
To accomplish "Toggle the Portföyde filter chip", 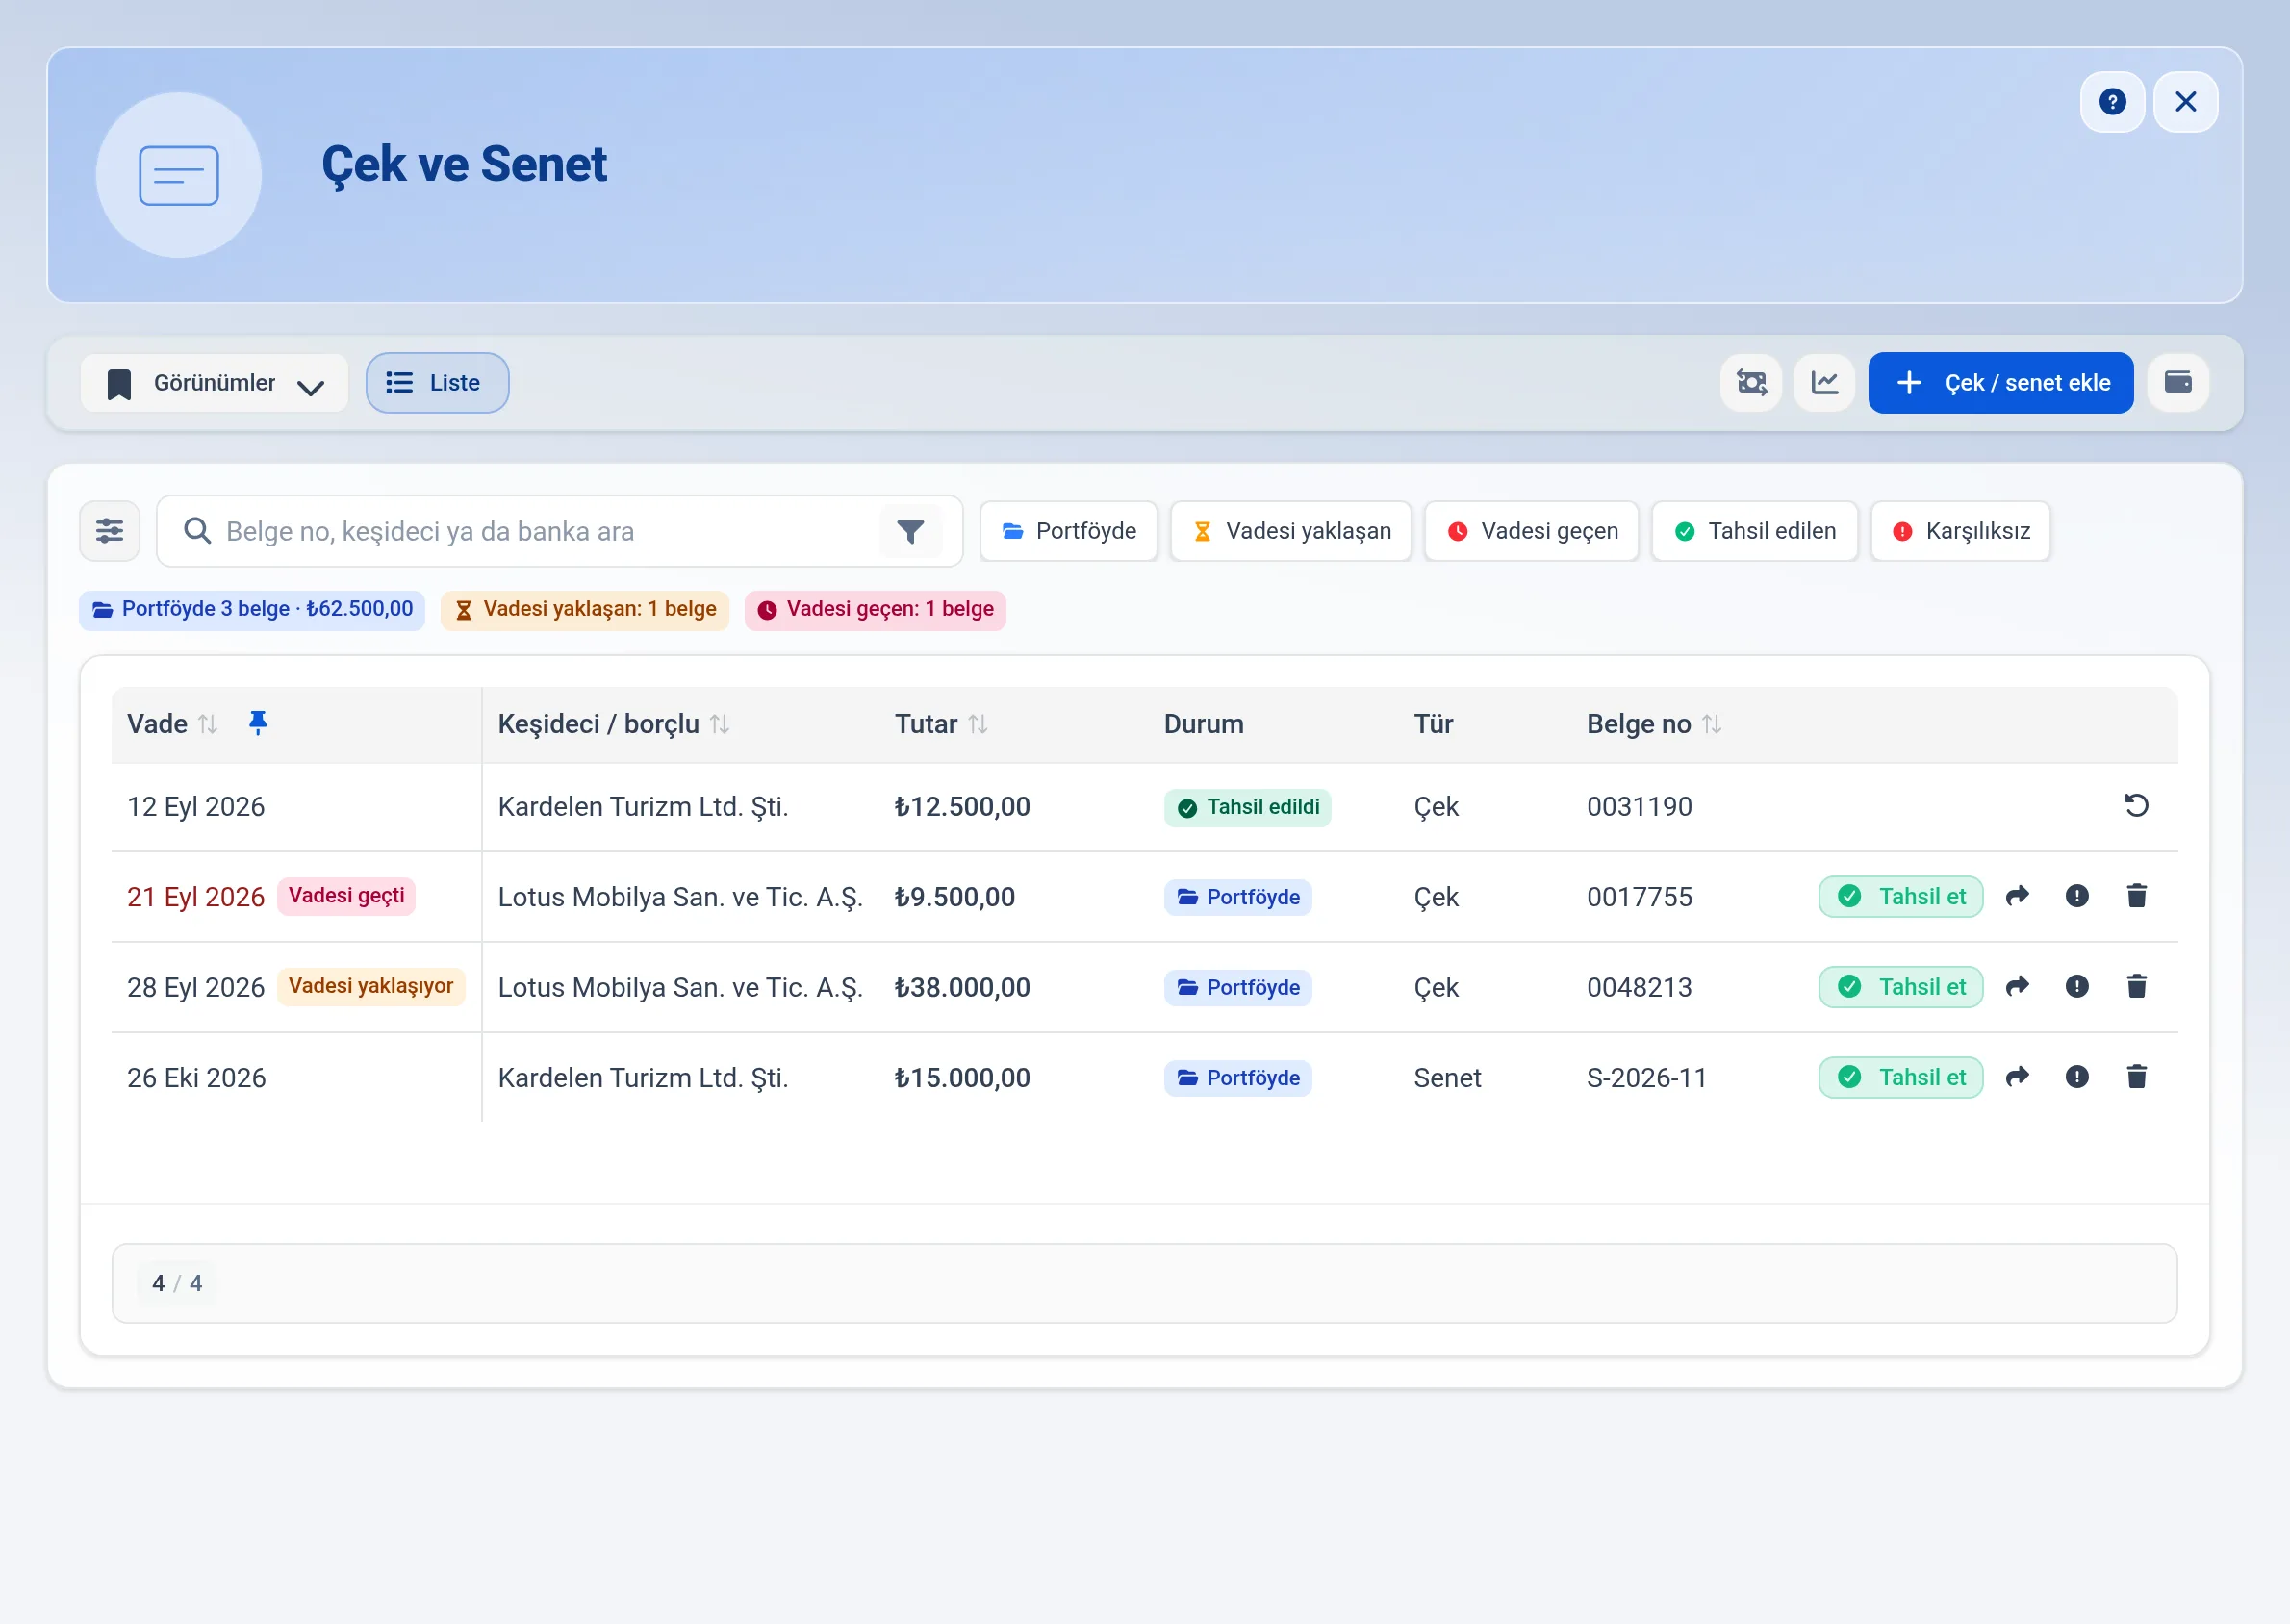I will (x=1069, y=531).
